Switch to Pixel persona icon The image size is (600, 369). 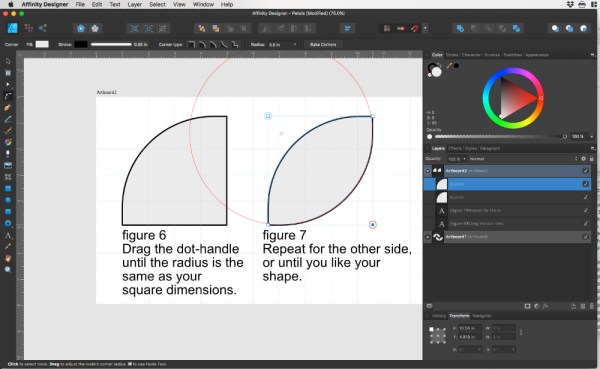pos(29,28)
